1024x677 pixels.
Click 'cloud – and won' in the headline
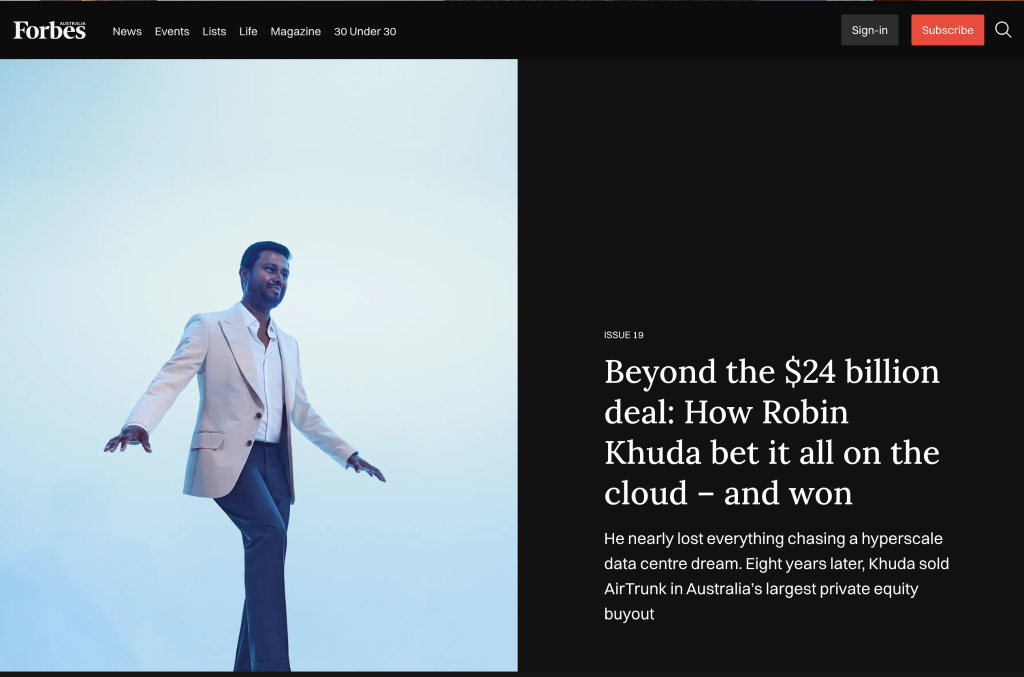click(x=728, y=493)
